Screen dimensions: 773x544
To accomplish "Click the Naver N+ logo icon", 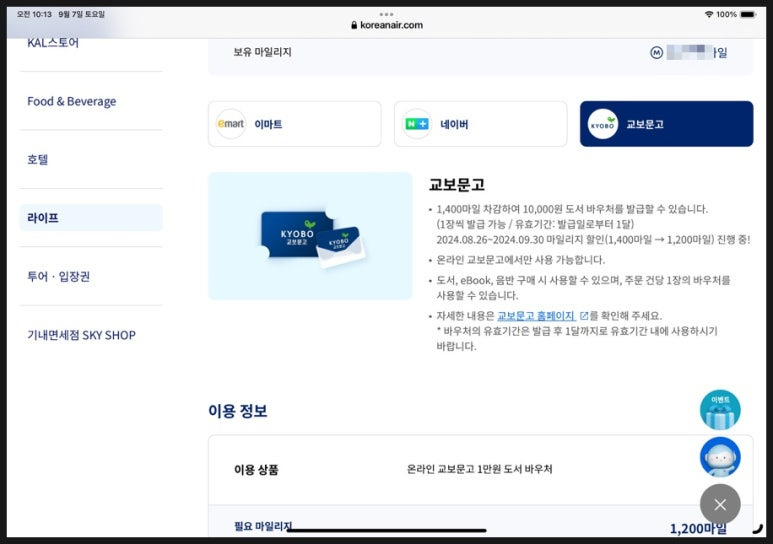I will point(417,124).
